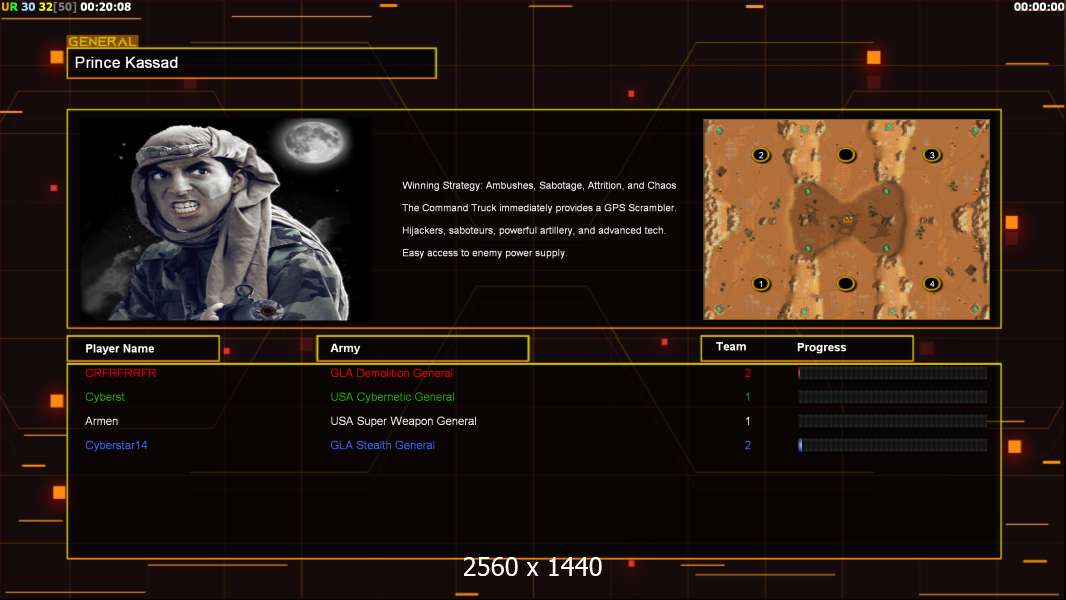
Task: Click the Progress column header label
Action: (821, 347)
